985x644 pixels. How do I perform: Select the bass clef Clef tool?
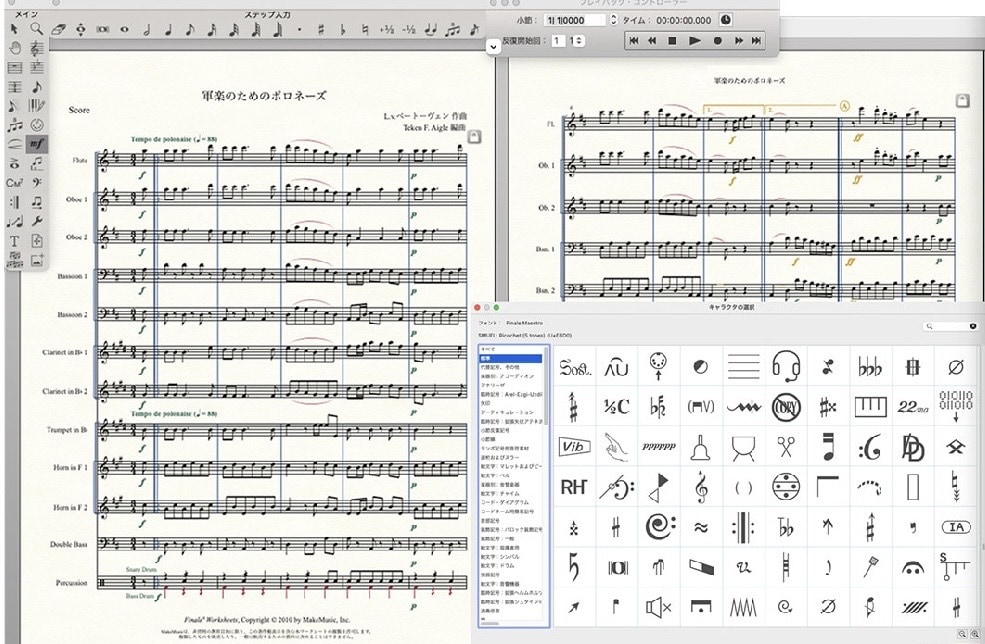[36, 183]
